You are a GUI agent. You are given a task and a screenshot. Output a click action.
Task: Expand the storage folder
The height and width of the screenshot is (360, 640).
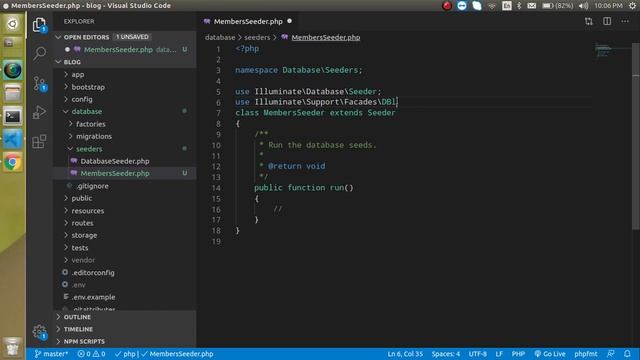pos(84,235)
